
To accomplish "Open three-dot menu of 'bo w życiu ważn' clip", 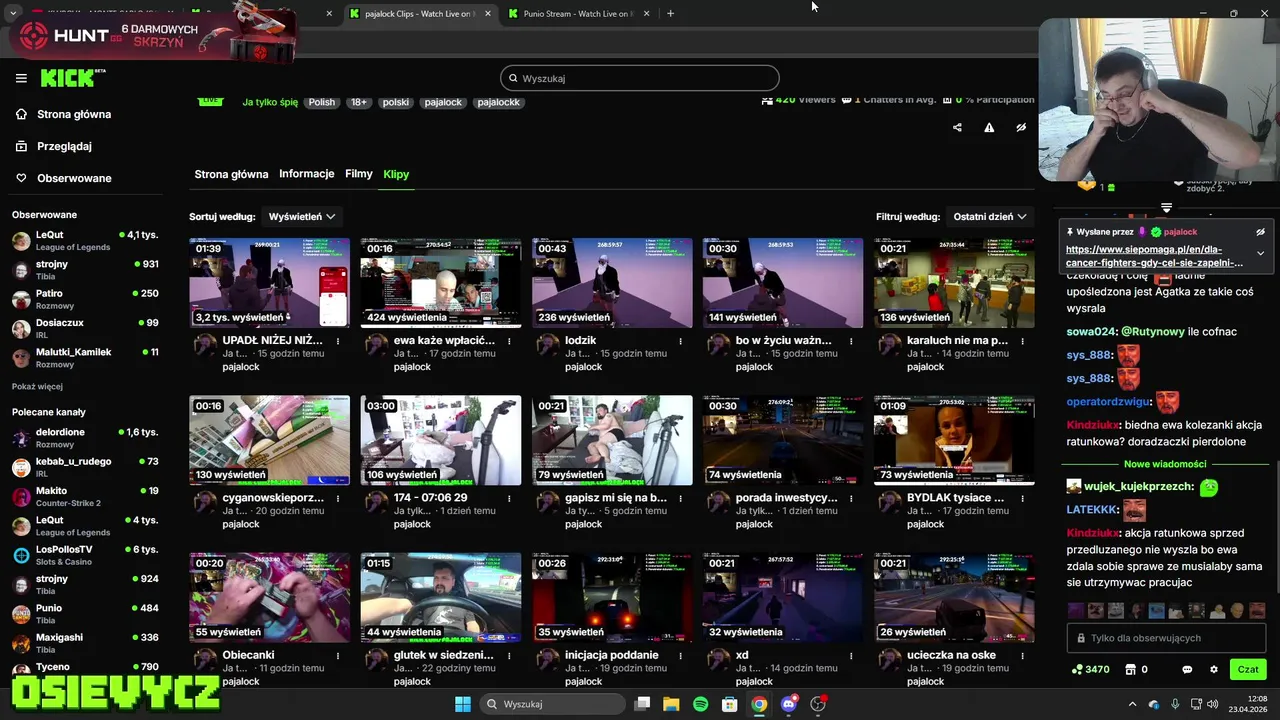I will coord(852,341).
